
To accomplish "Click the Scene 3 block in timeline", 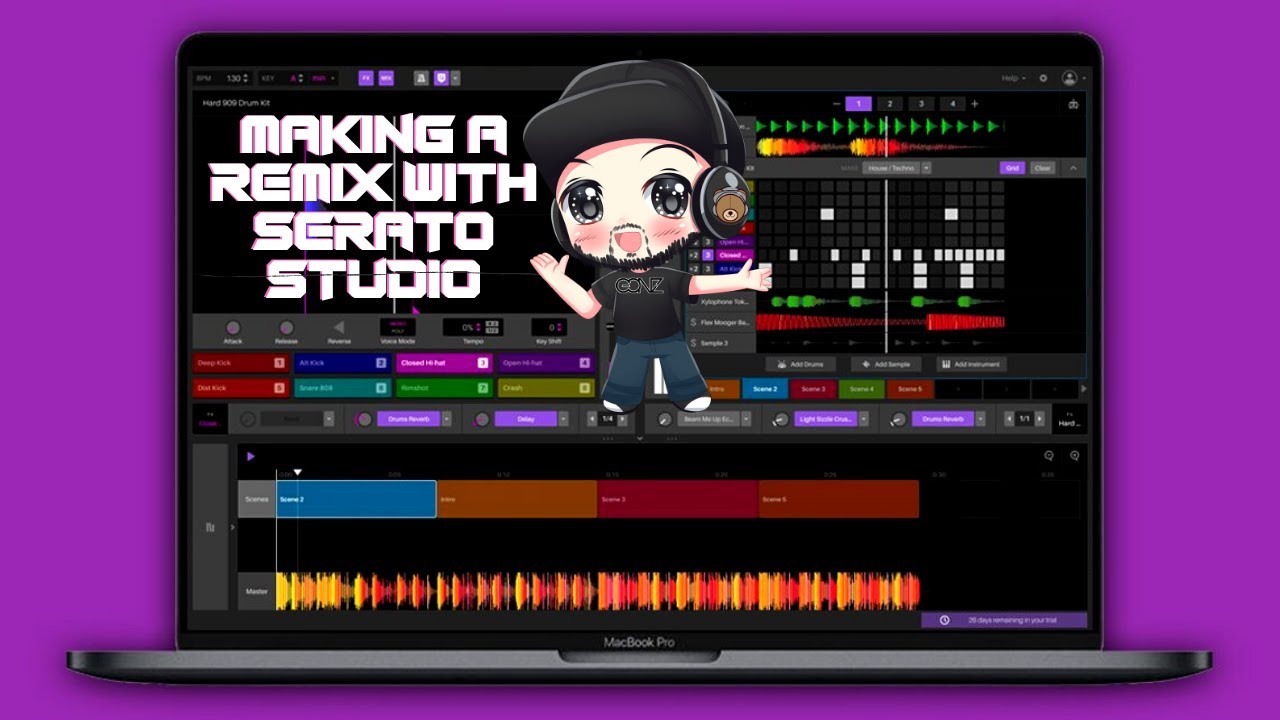I will (678, 499).
